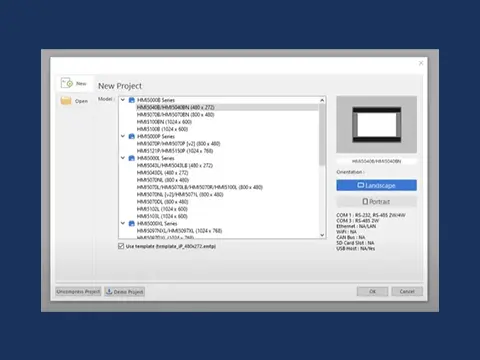The image size is (480, 360).
Task: Click the HMI5000P Series blue device icon
Action: [x=132, y=136]
